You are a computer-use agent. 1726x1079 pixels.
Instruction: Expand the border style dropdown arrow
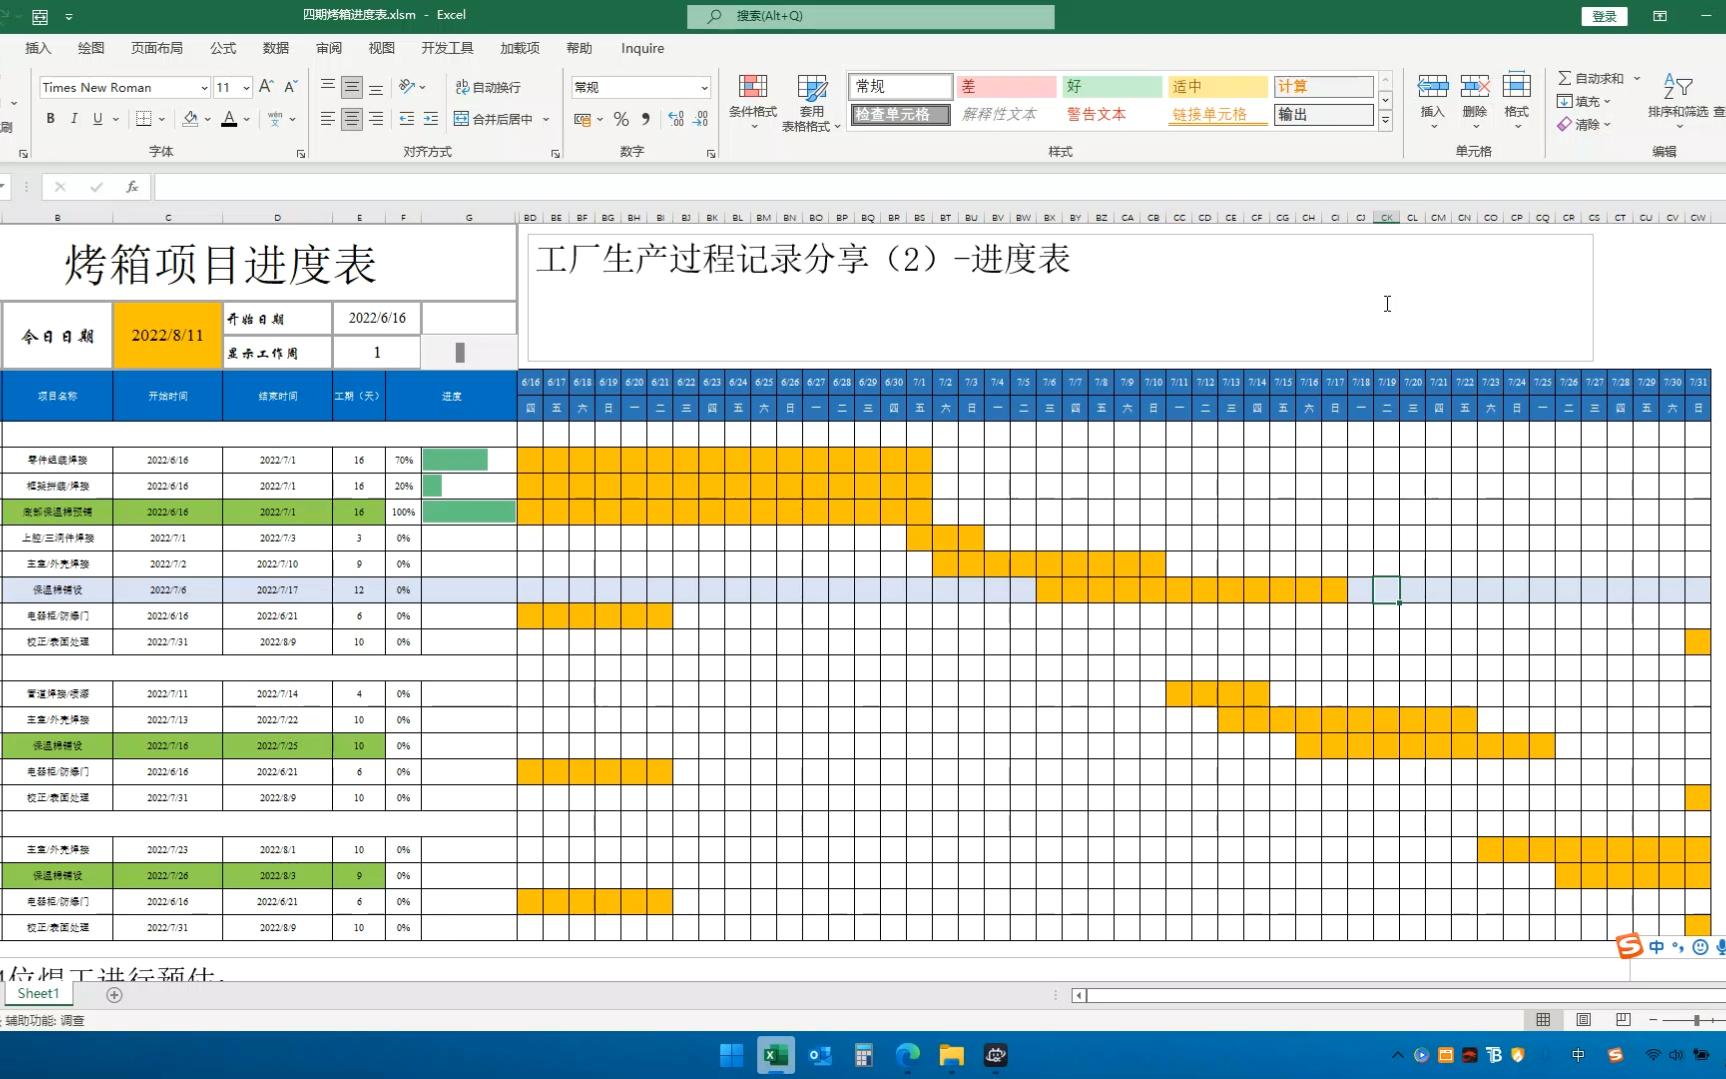click(160, 118)
